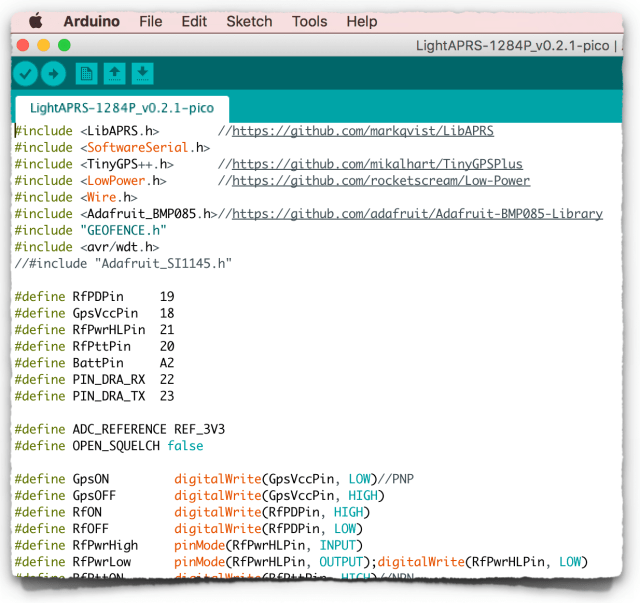
Task: Click the green zoom window button
Action: pos(65,45)
